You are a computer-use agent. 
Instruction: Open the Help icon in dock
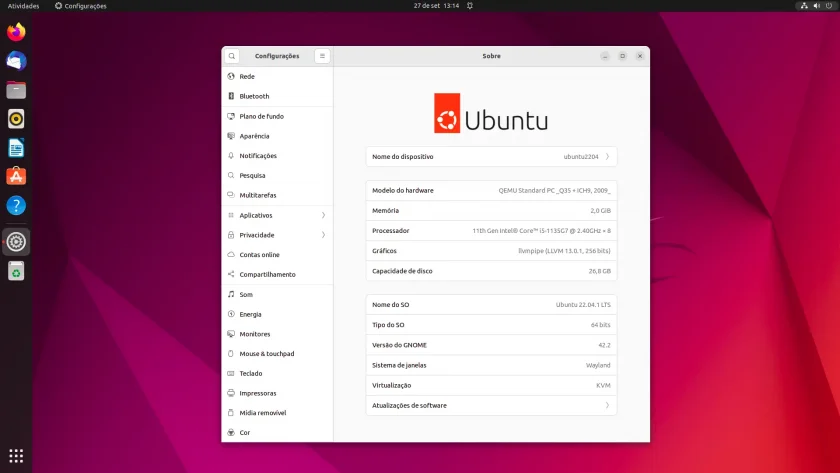[16, 205]
